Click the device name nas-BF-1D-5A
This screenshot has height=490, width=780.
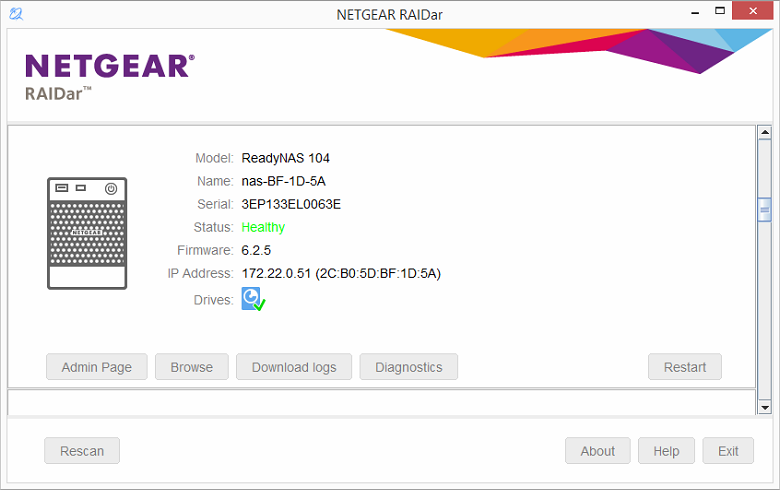pos(284,181)
